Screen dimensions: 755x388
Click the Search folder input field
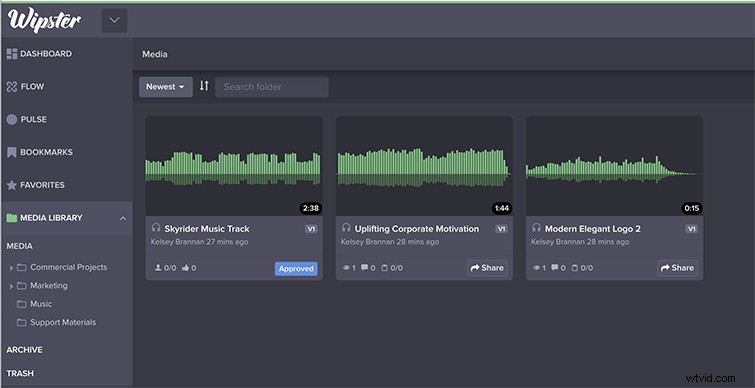pyautogui.click(x=272, y=87)
